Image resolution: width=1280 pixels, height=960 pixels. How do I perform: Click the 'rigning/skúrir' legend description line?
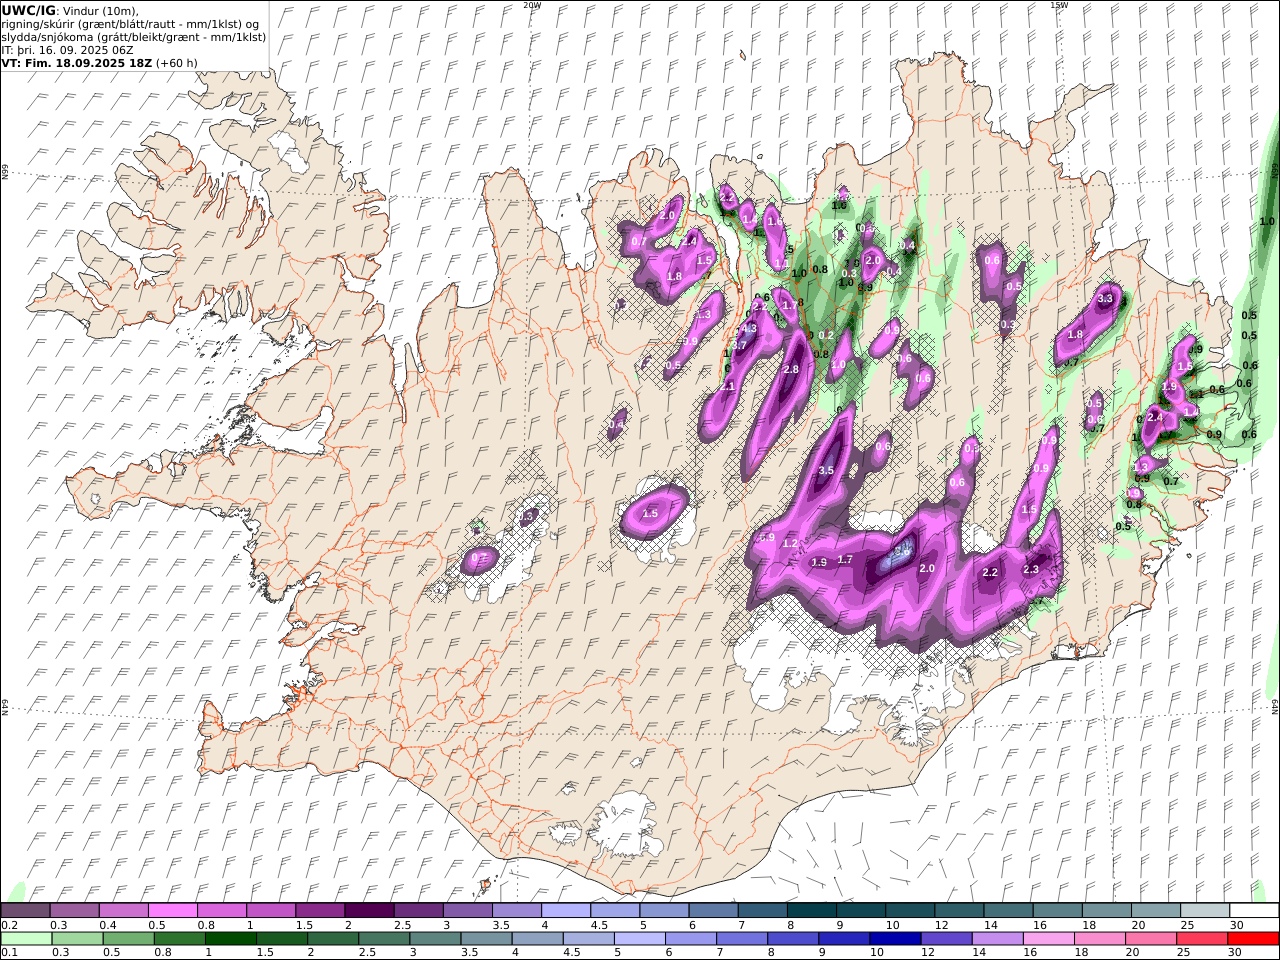pos(130,23)
